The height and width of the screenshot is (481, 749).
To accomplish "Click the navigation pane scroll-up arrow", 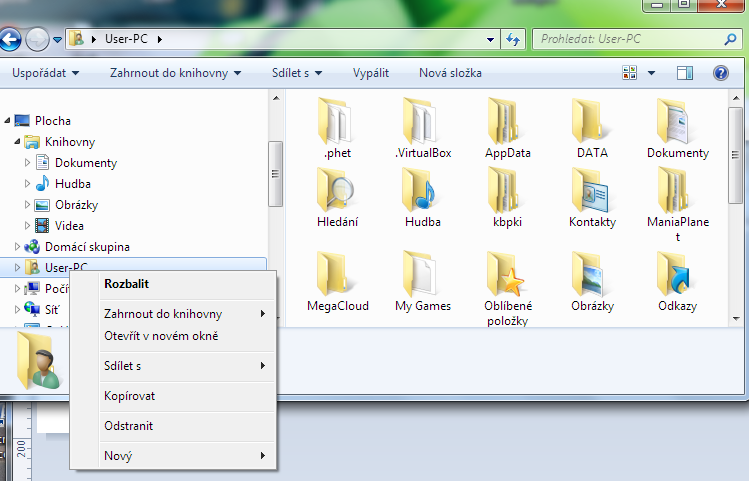I will pyautogui.click(x=276, y=98).
